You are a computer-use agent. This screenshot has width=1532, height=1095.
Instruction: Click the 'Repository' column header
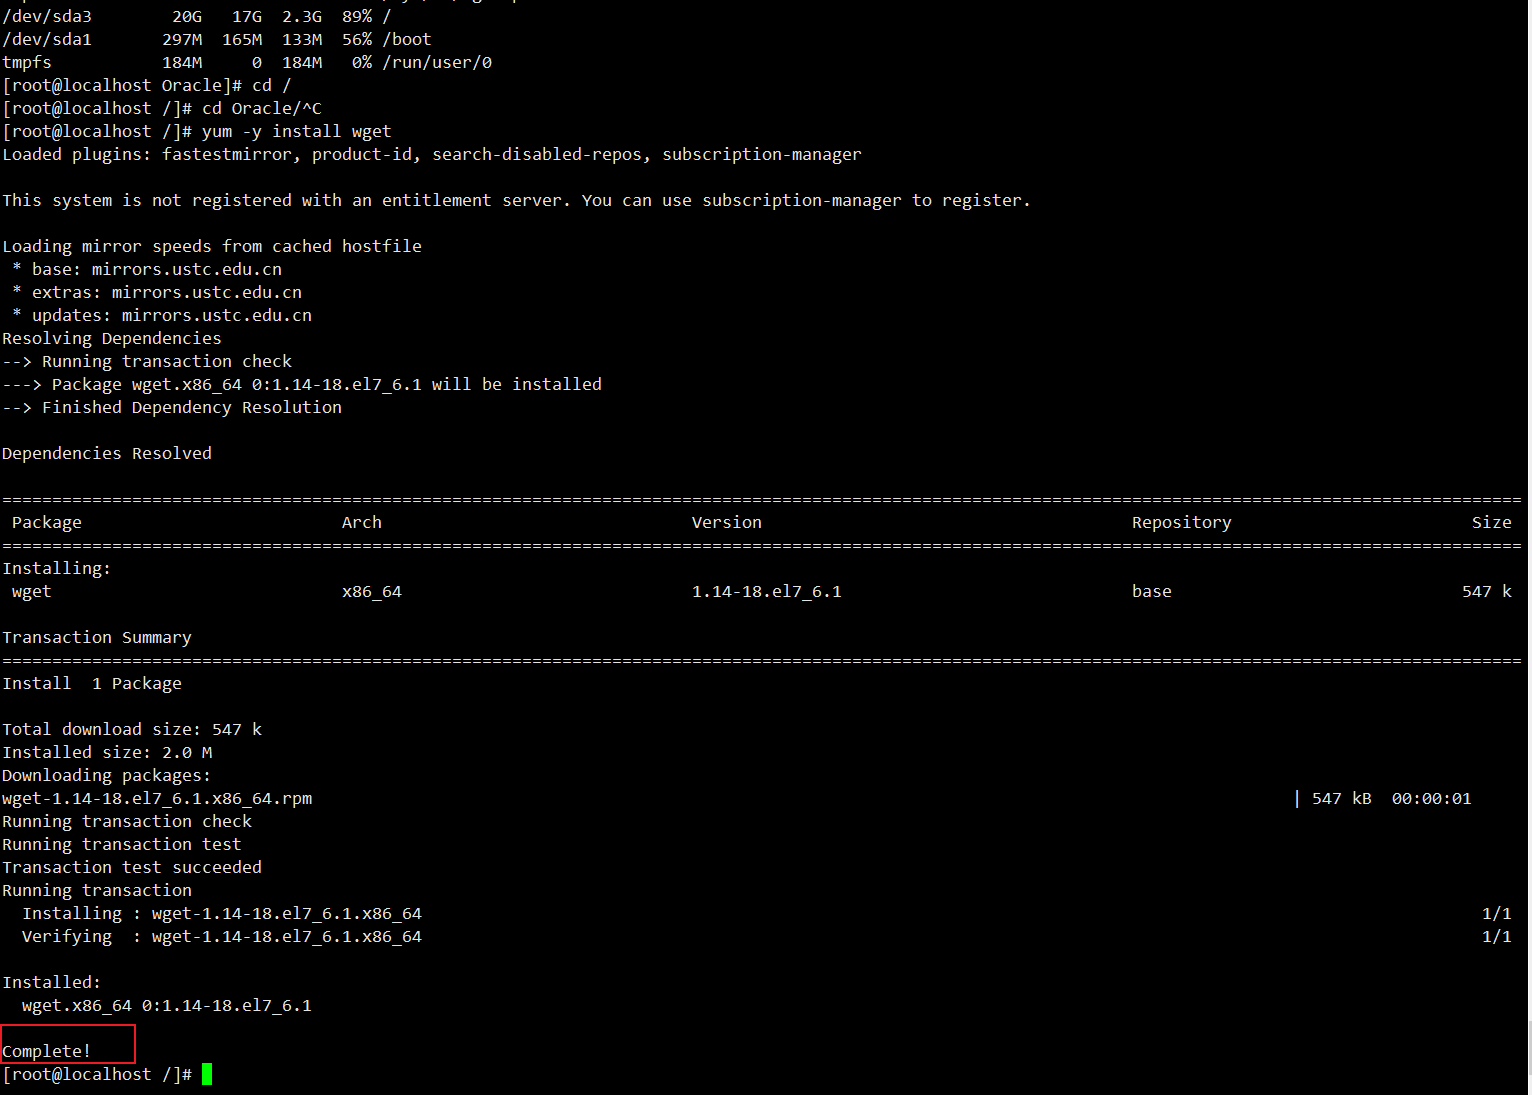[x=1182, y=522]
